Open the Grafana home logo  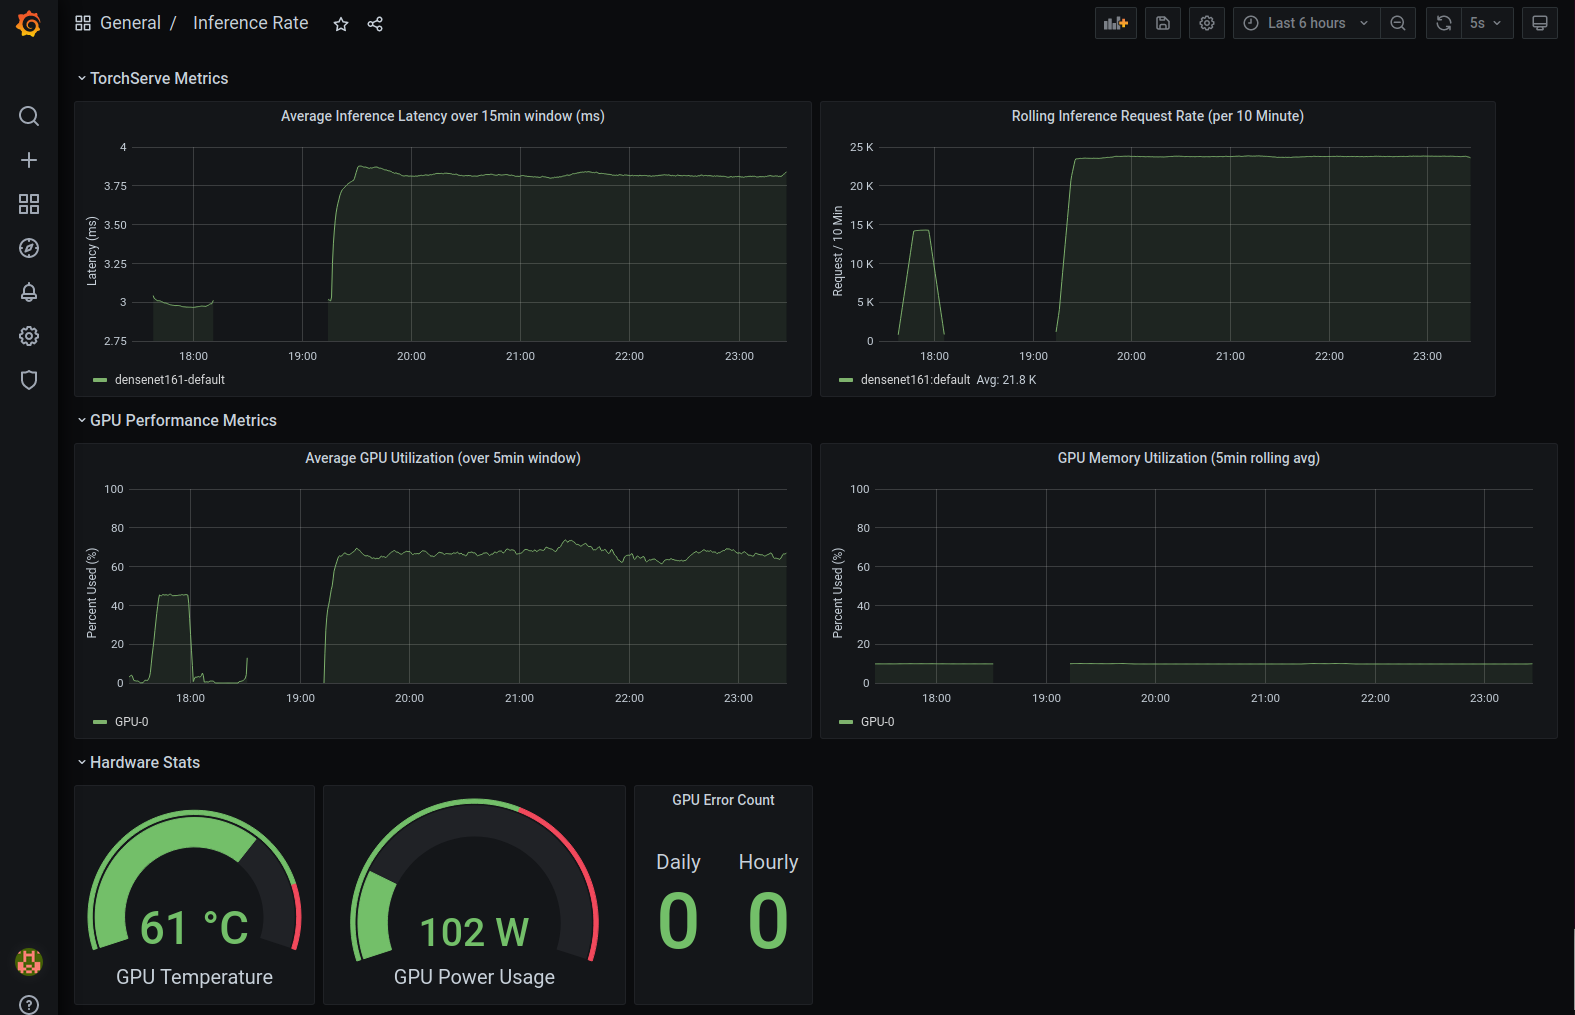click(x=29, y=23)
